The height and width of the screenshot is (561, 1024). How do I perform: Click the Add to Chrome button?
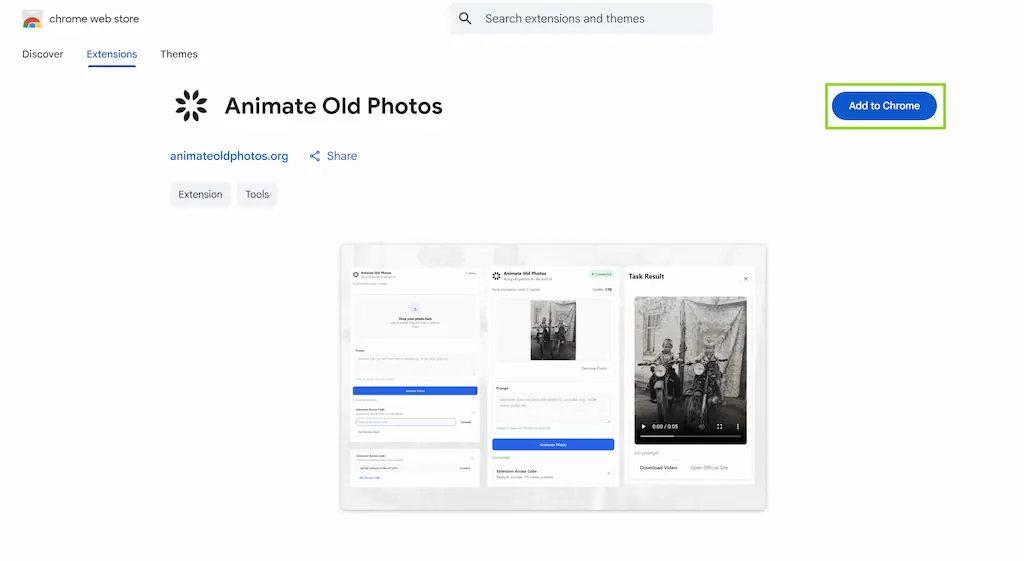(884, 106)
